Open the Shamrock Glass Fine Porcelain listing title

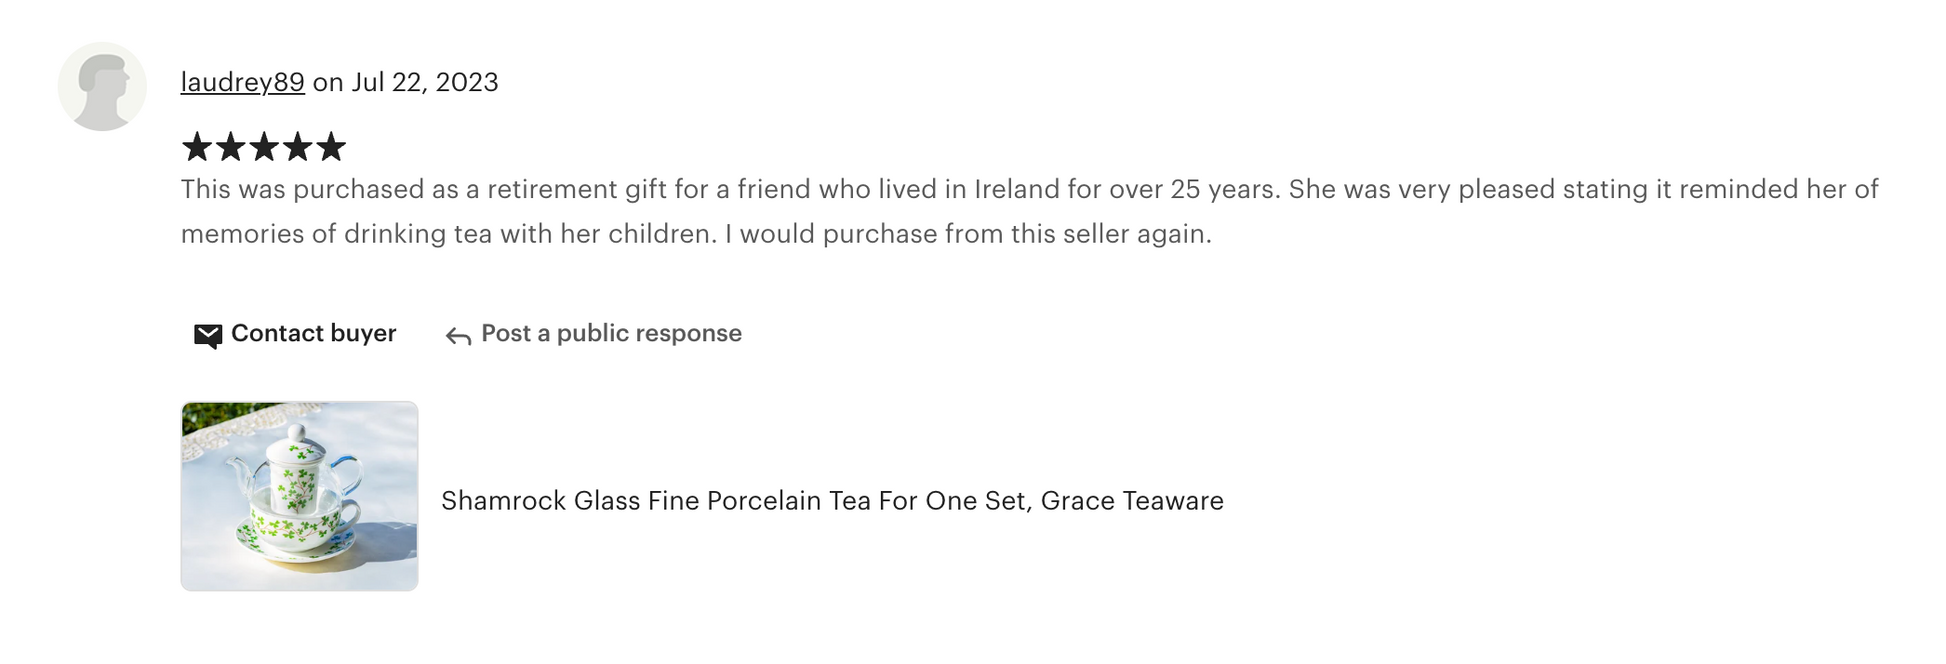[x=832, y=501]
